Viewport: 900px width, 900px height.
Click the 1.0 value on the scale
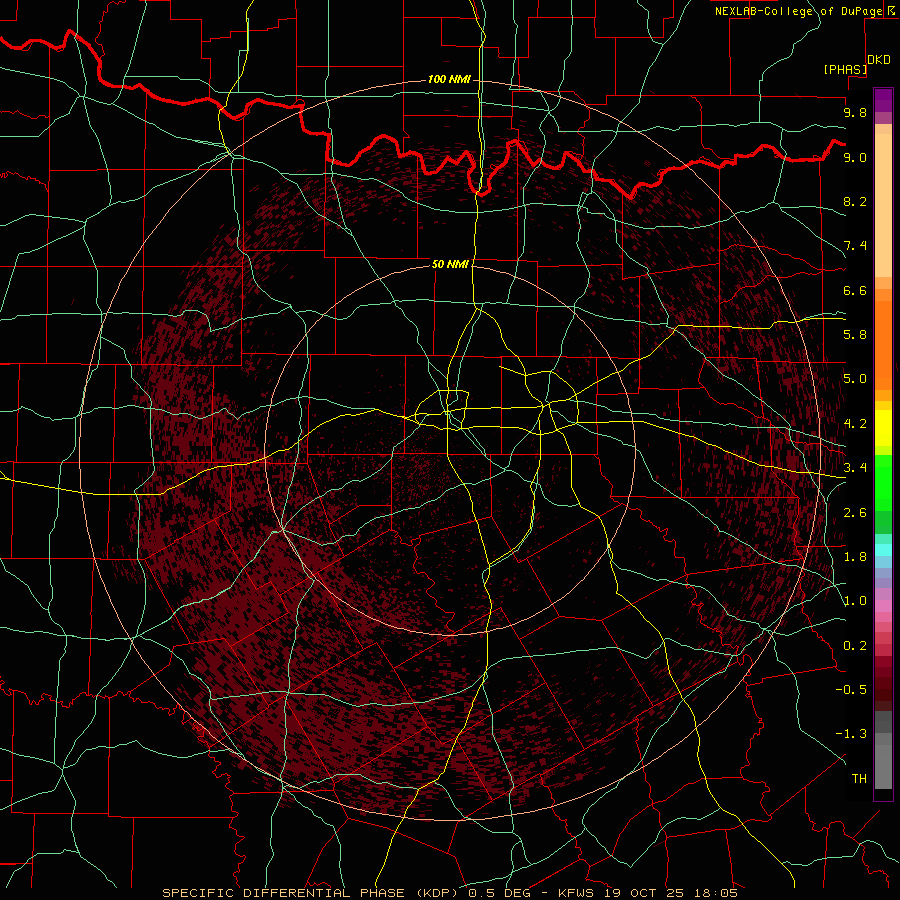(855, 601)
